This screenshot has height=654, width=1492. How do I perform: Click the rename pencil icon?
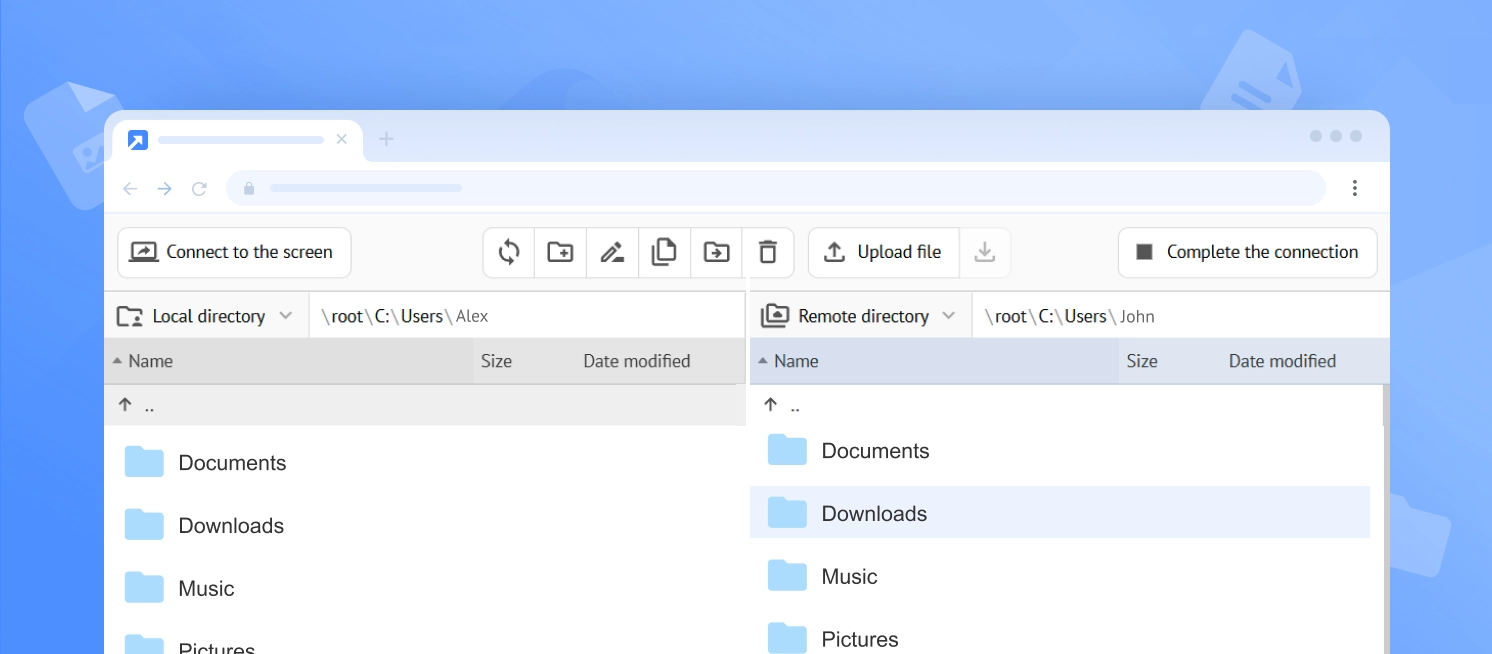612,252
